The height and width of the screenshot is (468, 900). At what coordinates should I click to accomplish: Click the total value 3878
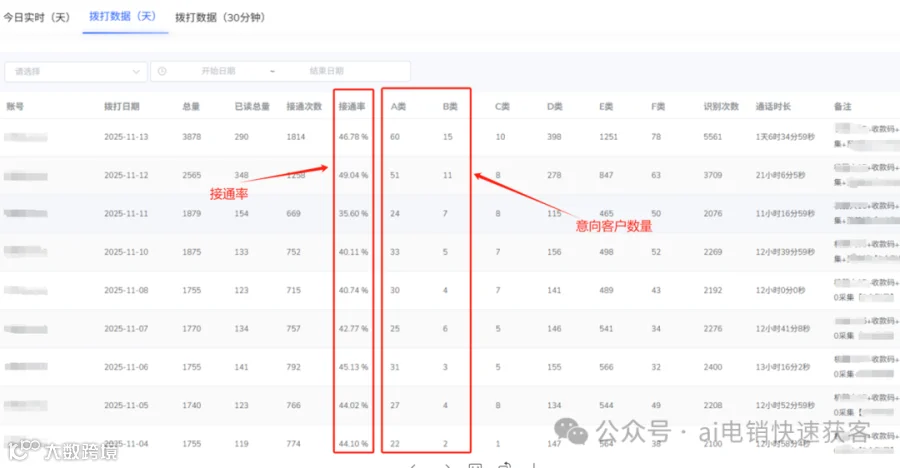pyautogui.click(x=192, y=137)
